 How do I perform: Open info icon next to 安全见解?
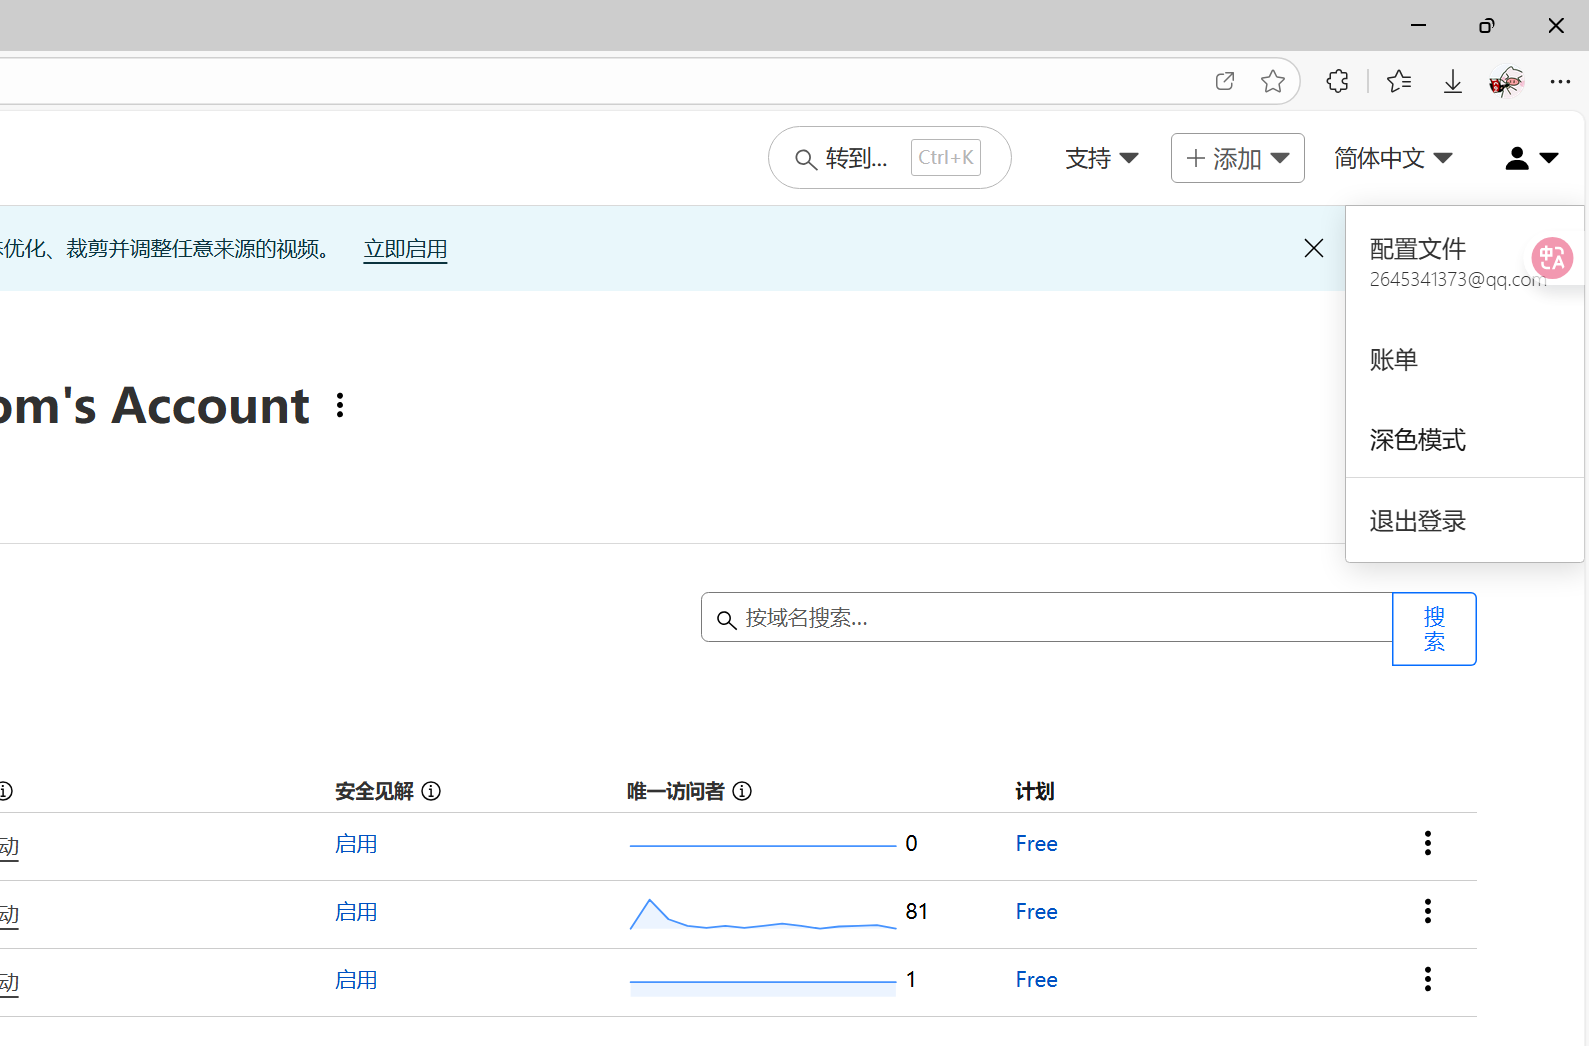point(431,791)
